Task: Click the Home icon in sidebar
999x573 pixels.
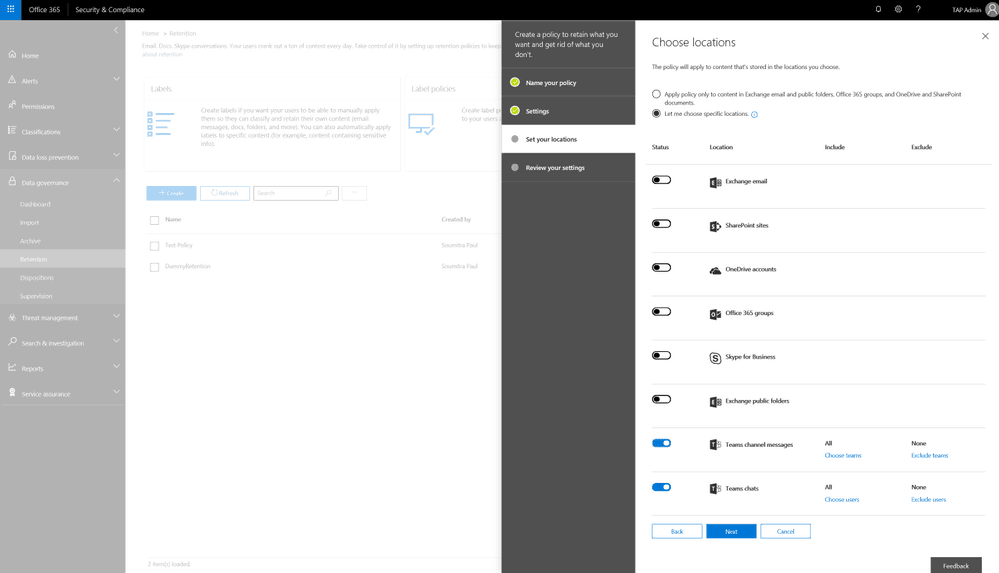Action: pyautogui.click(x=12, y=54)
